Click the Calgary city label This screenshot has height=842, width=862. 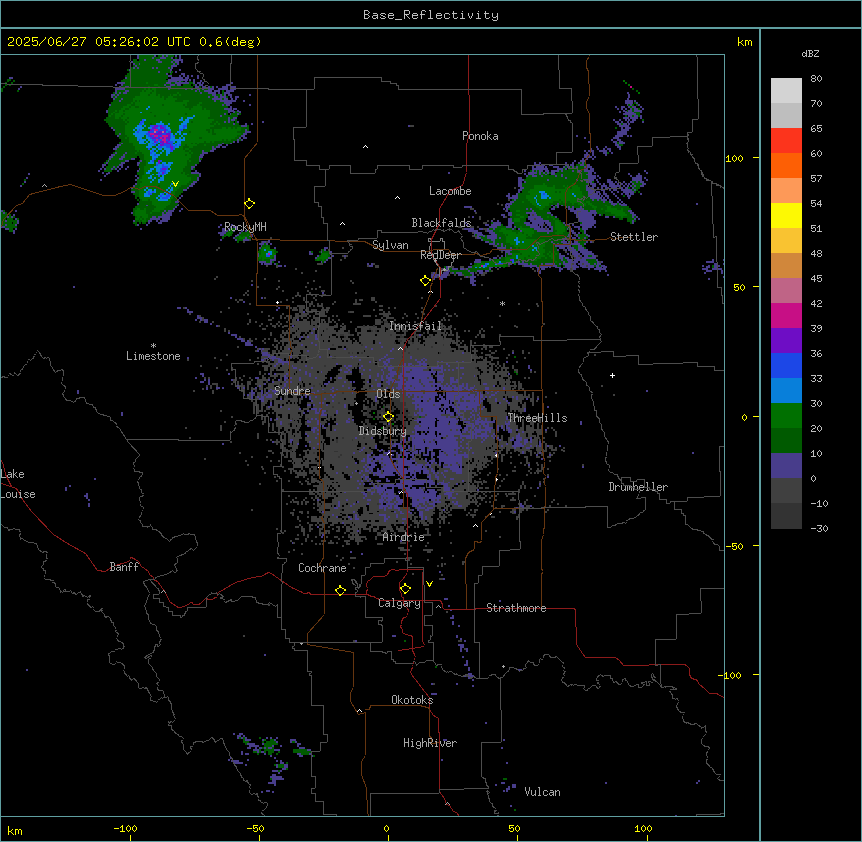coord(399,603)
